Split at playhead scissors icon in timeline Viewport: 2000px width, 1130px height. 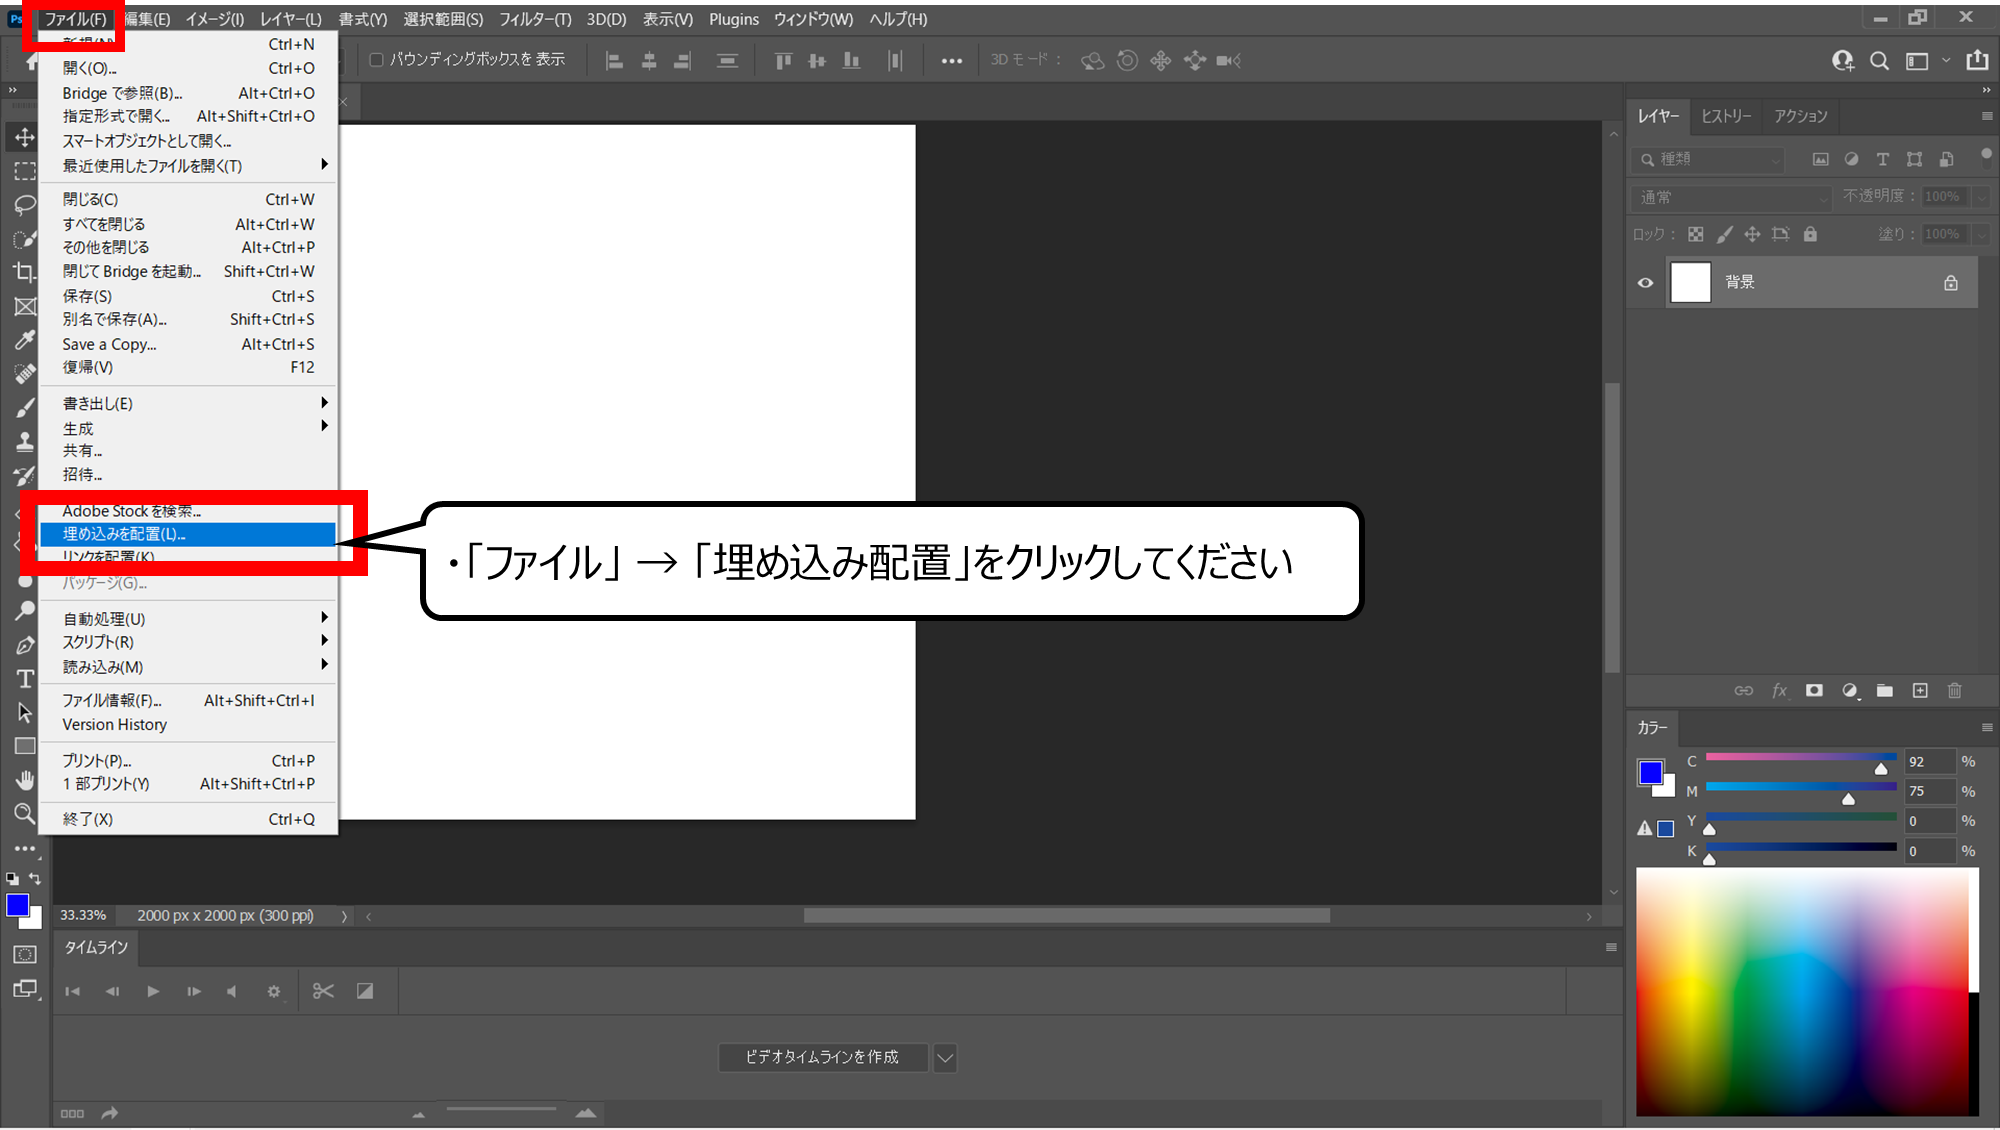323,991
